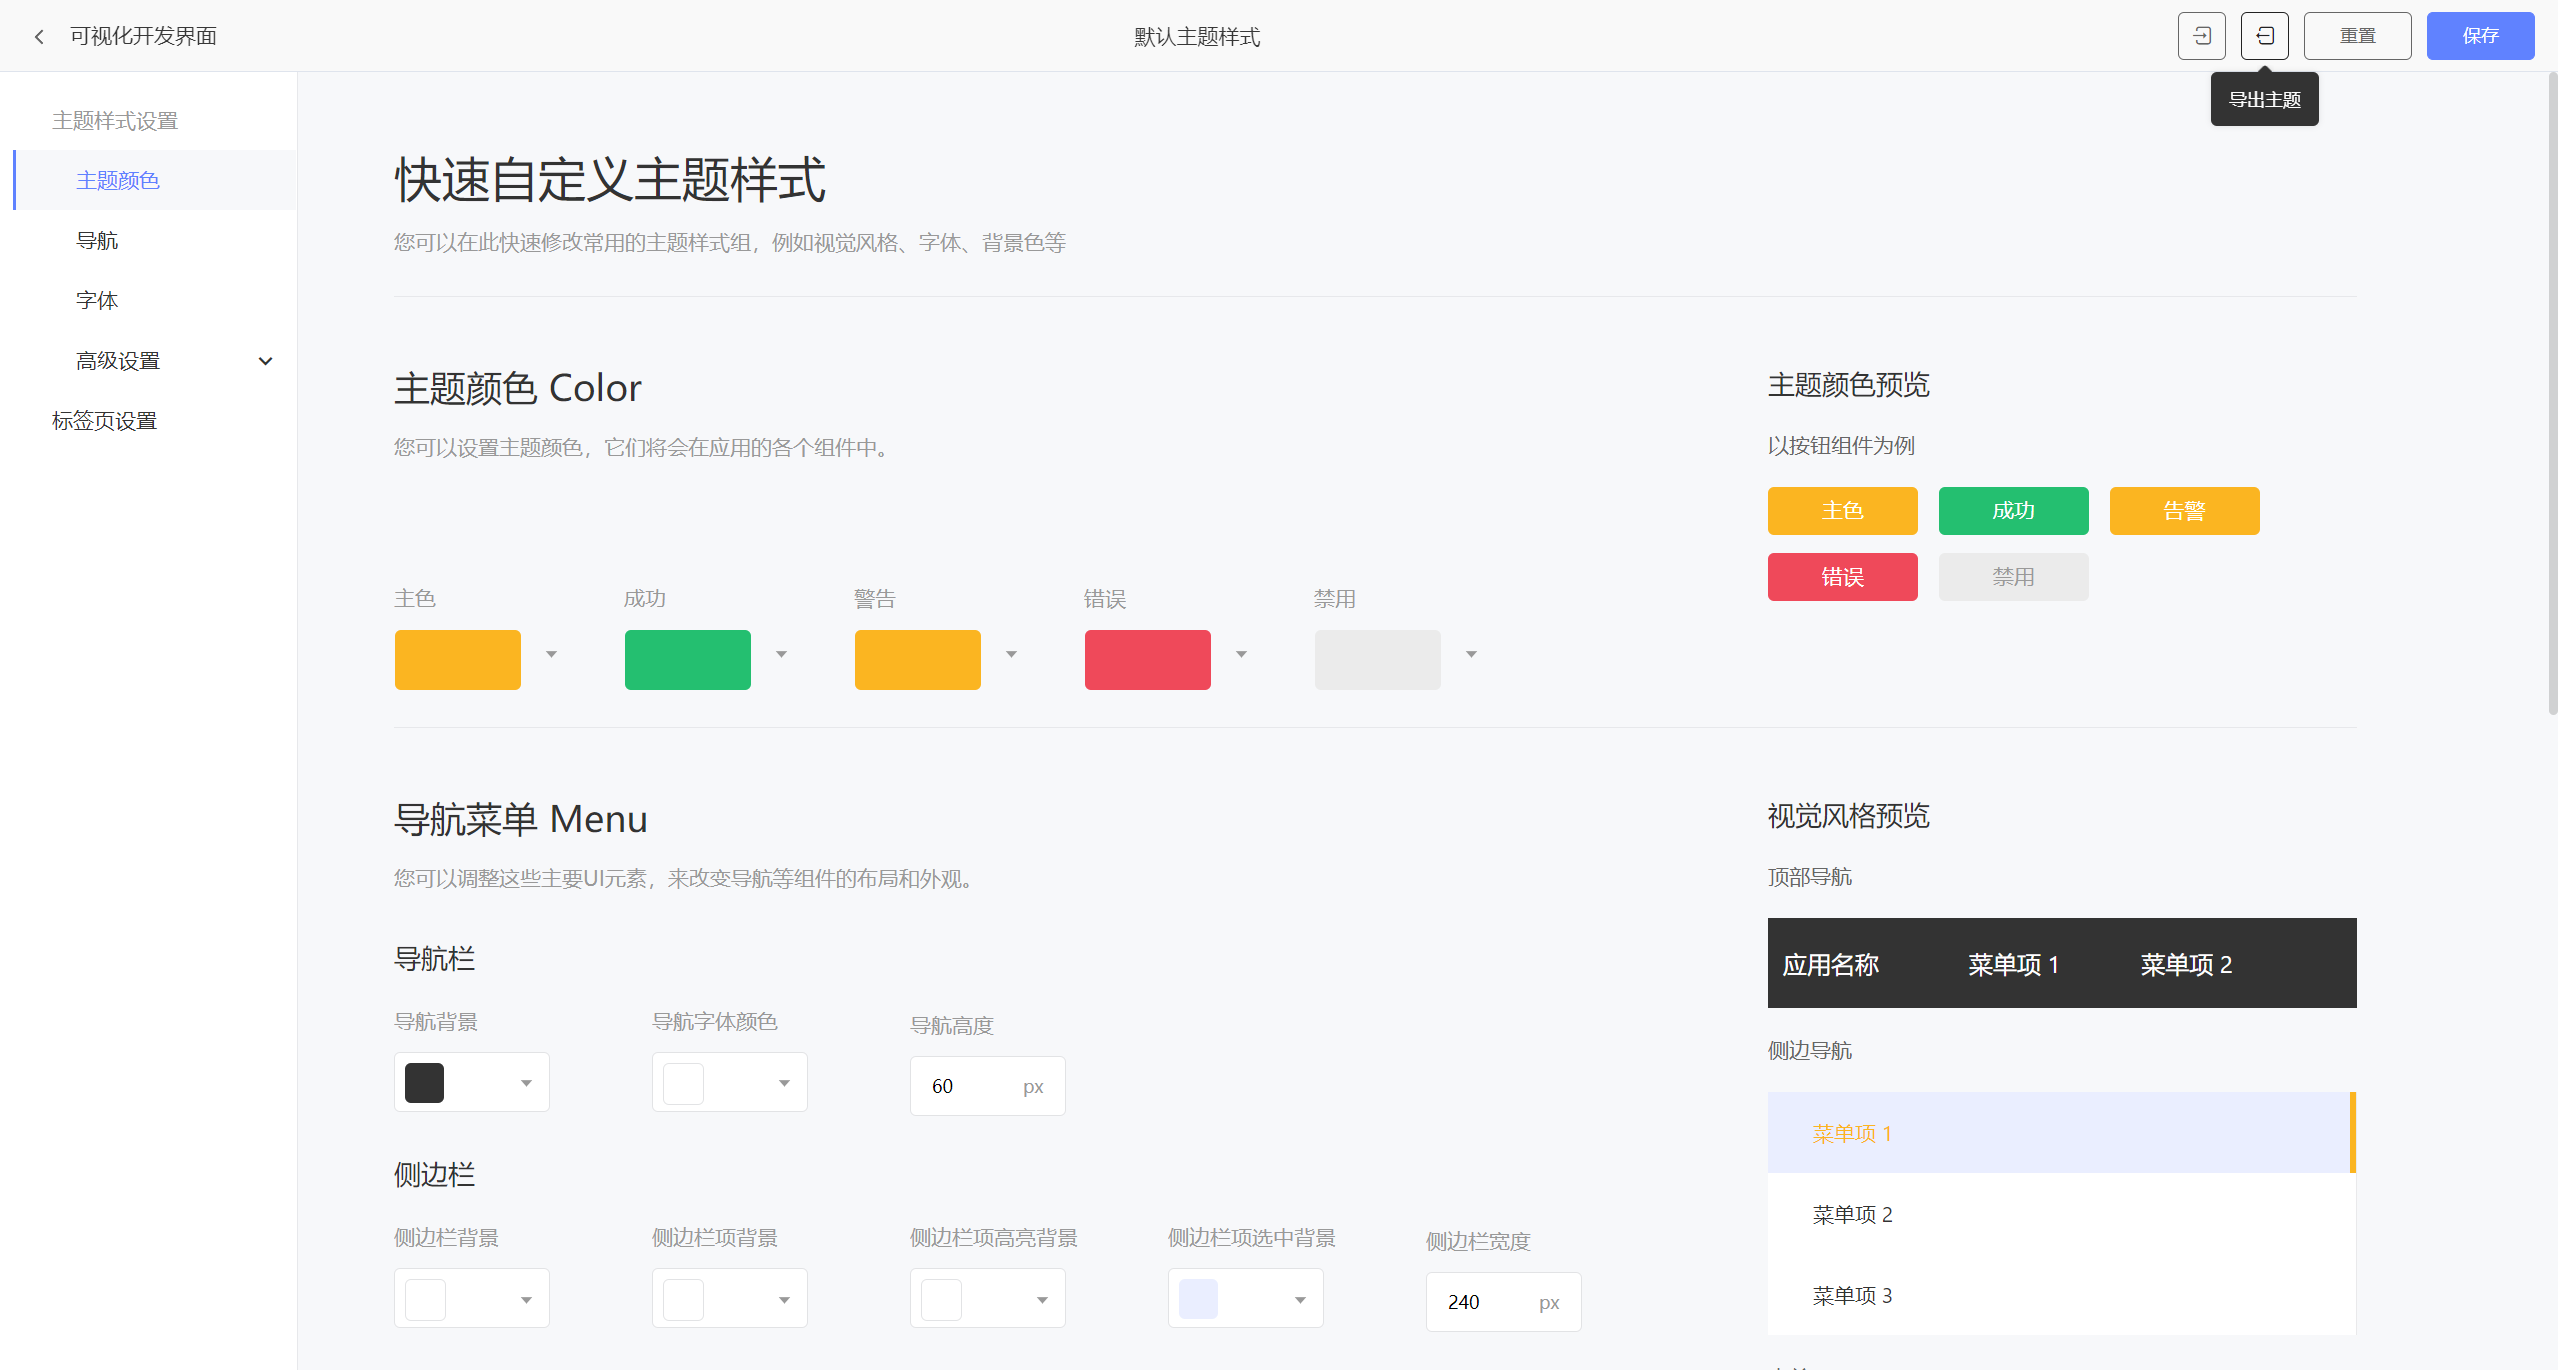Open the 导航 sidebar section
Viewport: 2558px width, 1370px height.
[155, 240]
